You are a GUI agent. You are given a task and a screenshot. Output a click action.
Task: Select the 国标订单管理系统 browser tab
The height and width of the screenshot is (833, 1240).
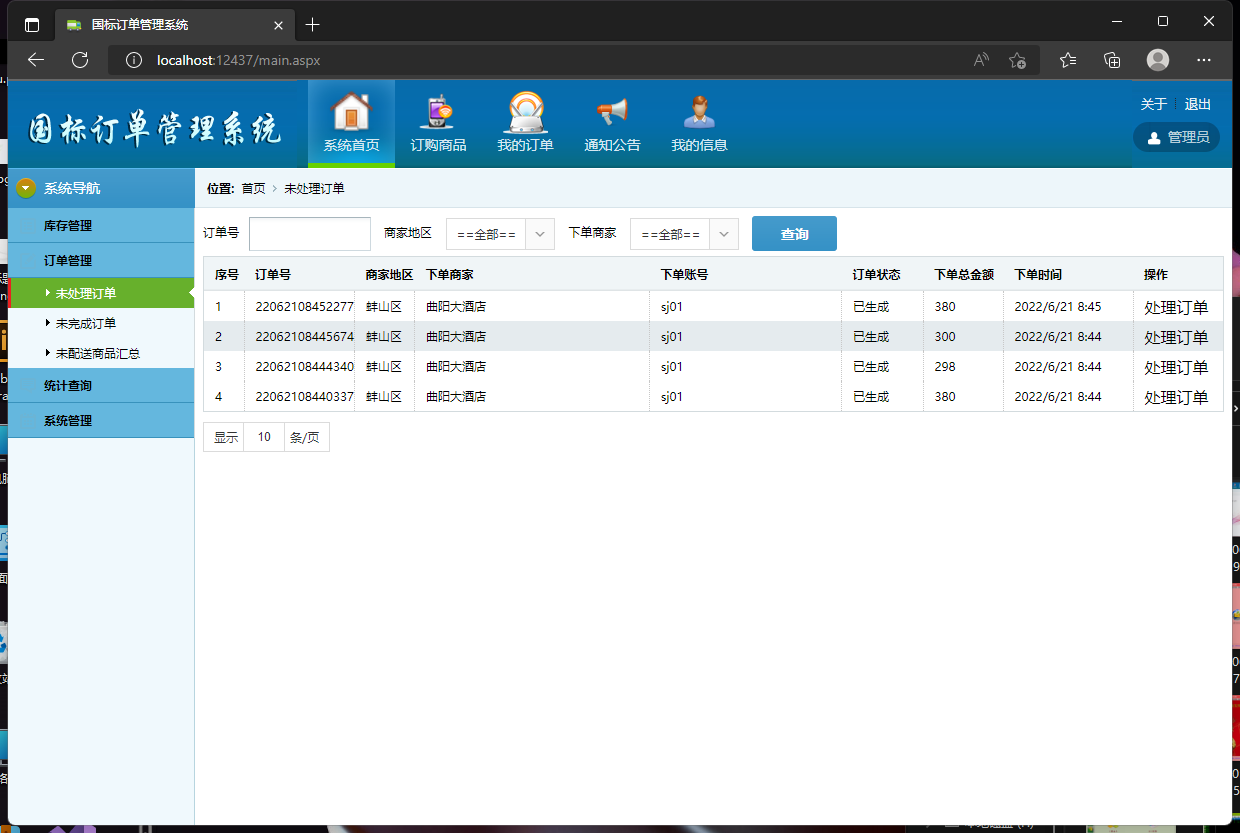pyautogui.click(x=175, y=24)
